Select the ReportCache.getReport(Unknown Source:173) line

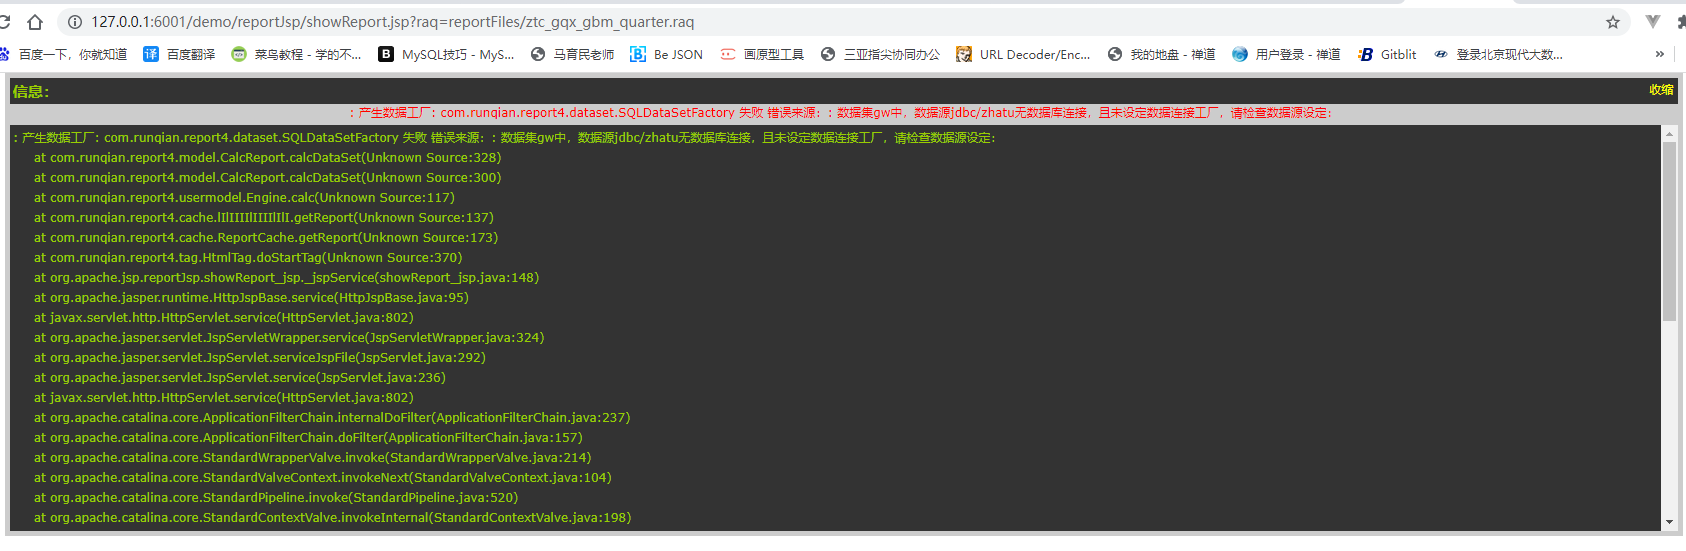pos(266,238)
